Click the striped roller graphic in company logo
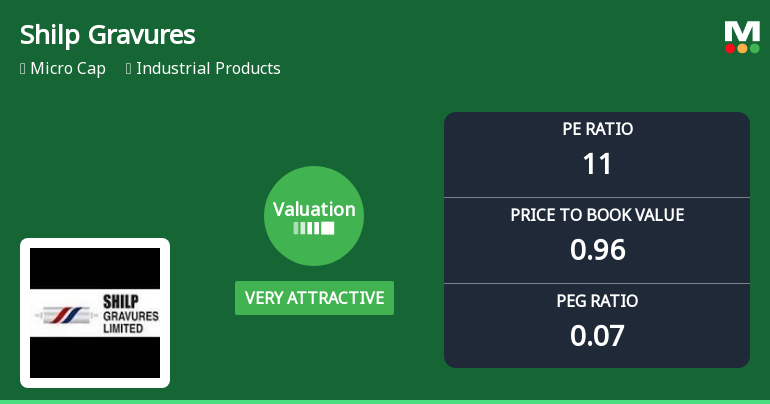770x404 pixels. pos(66,315)
